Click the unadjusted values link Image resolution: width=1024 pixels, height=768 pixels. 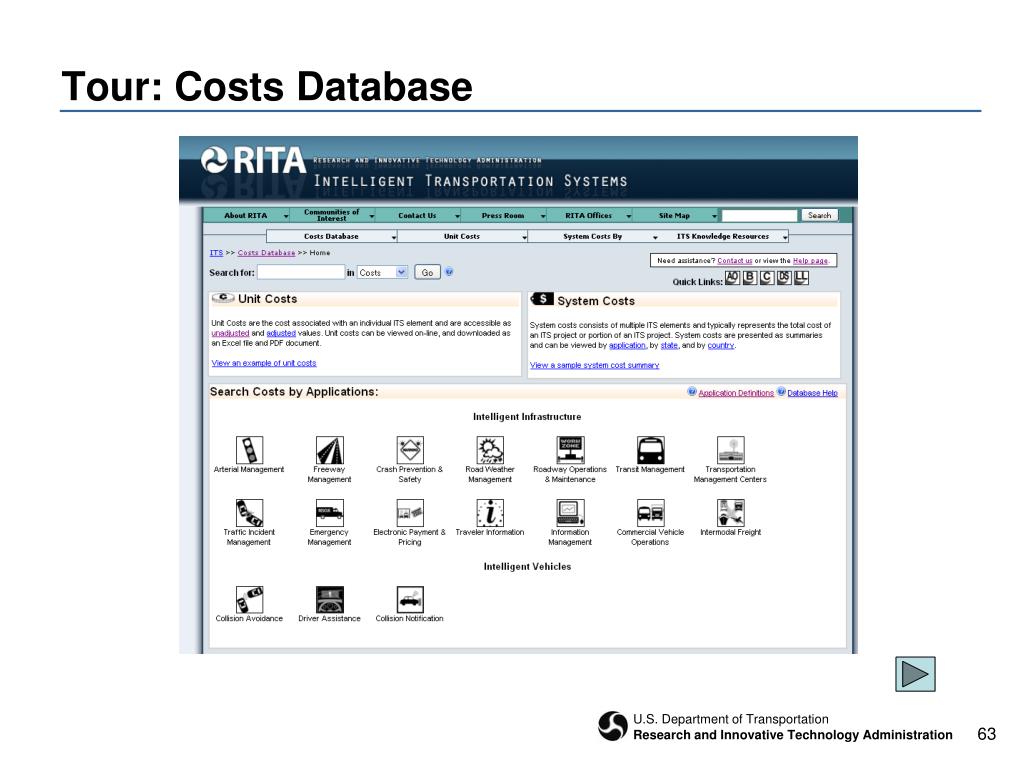(230, 333)
